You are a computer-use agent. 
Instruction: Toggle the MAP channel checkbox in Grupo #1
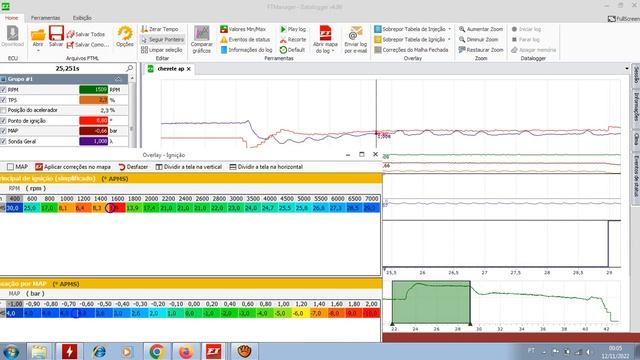pos(3,131)
